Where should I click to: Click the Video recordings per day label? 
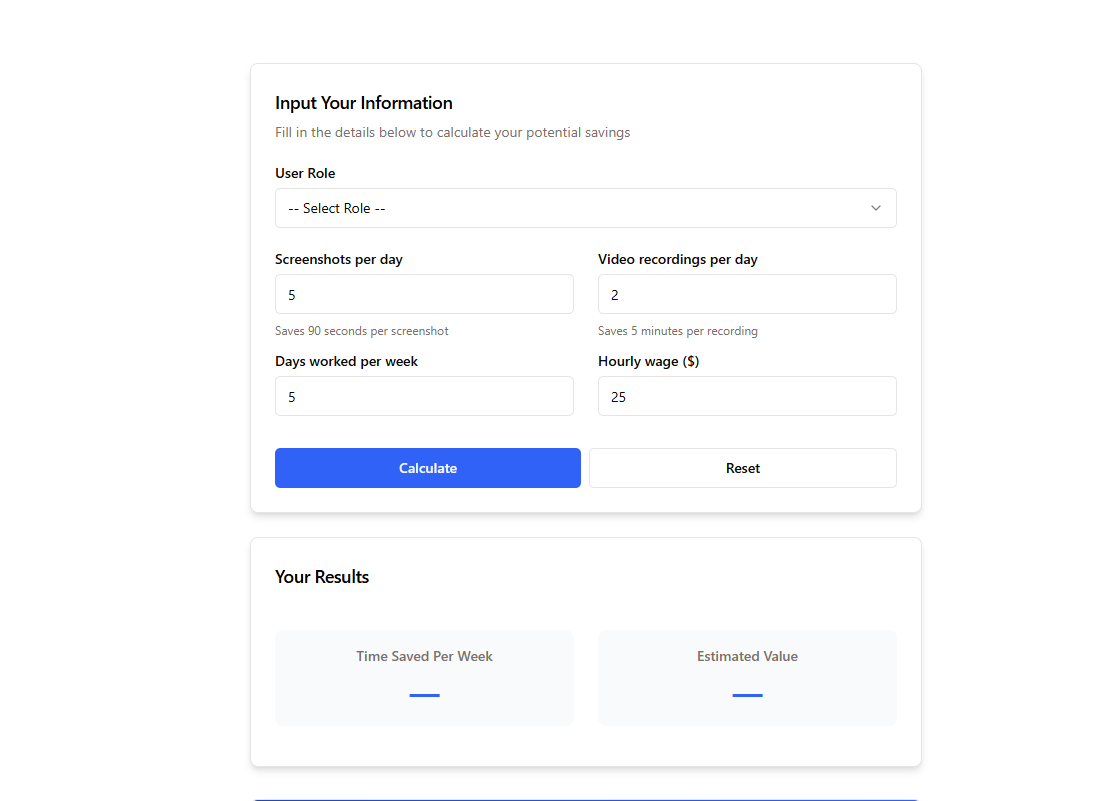678,259
